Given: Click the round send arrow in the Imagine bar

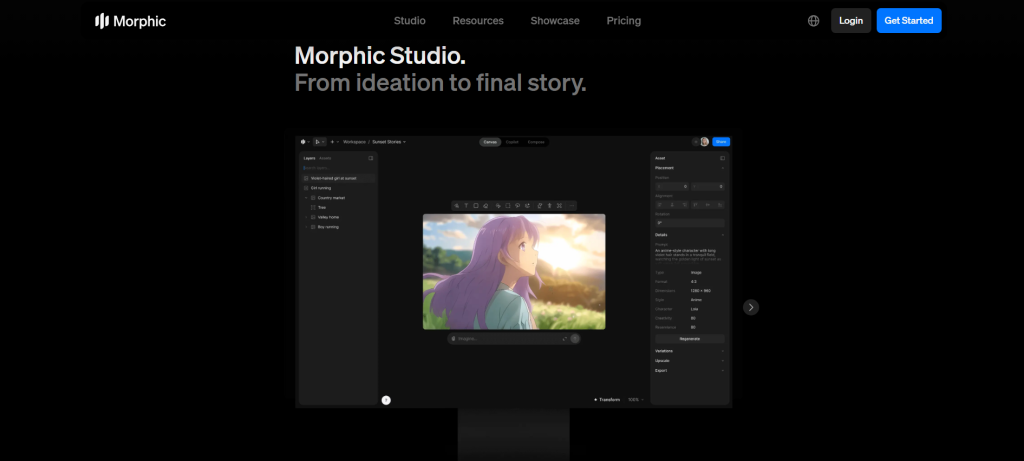Looking at the screenshot, I should [x=575, y=338].
